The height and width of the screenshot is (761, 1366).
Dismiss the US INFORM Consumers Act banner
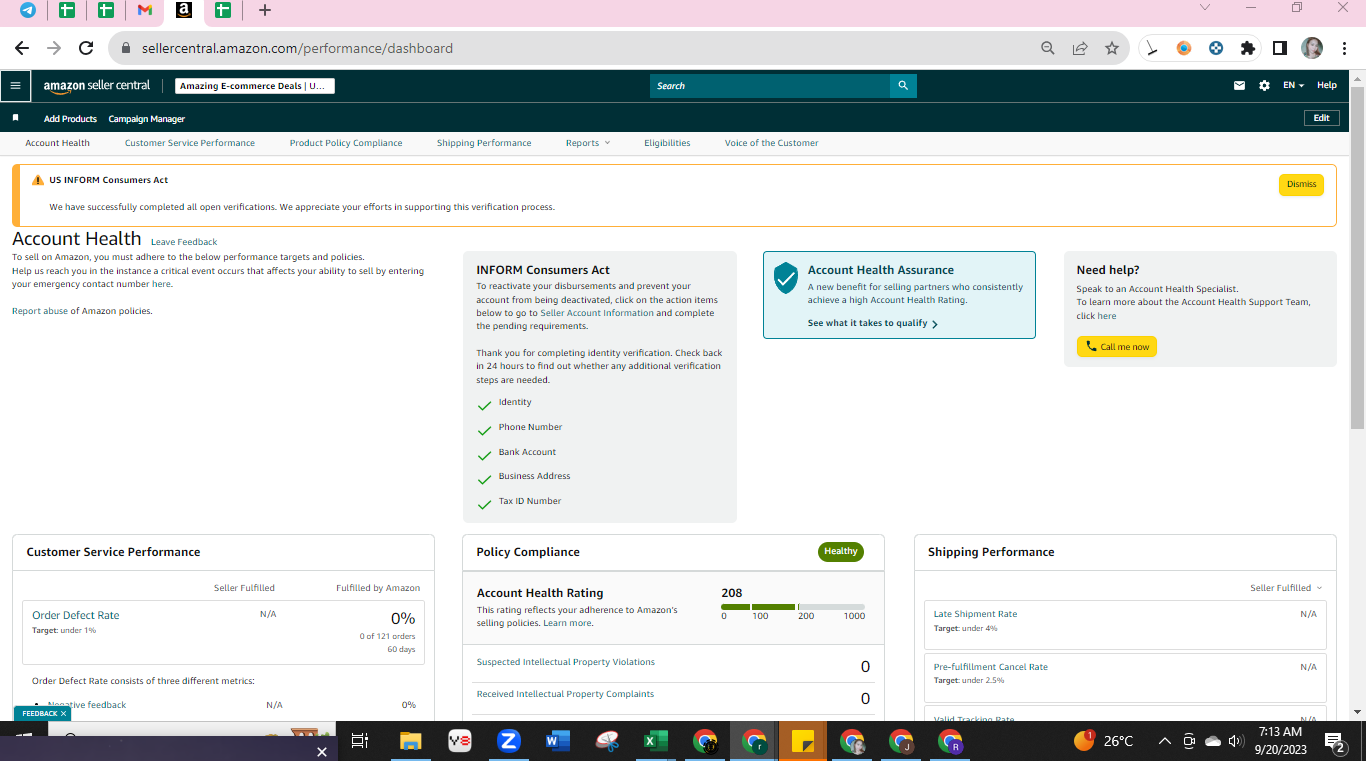coord(1301,185)
